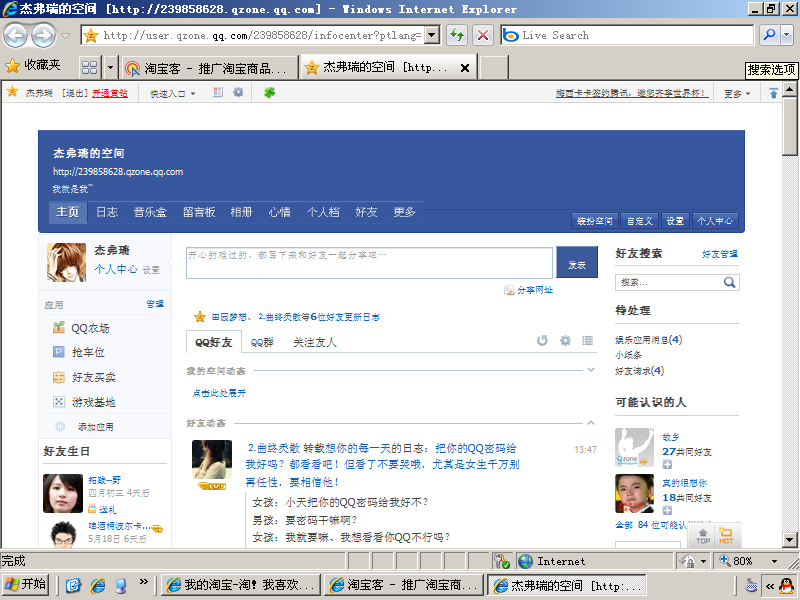Add 真的很想你 with the plus icon

coord(667,510)
